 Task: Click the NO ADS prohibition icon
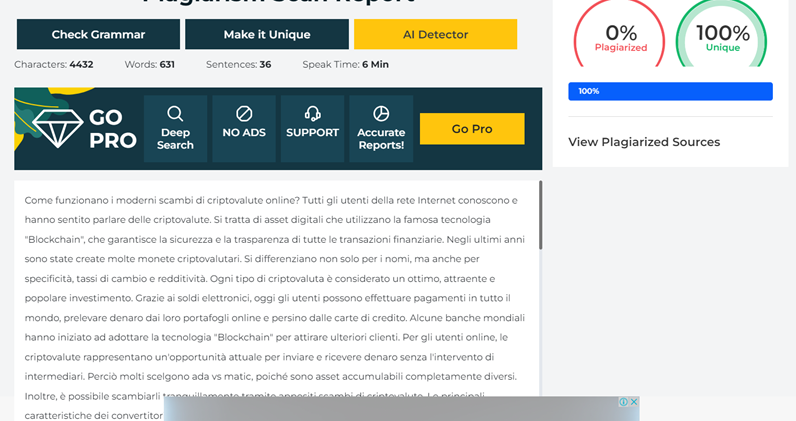[x=244, y=113]
